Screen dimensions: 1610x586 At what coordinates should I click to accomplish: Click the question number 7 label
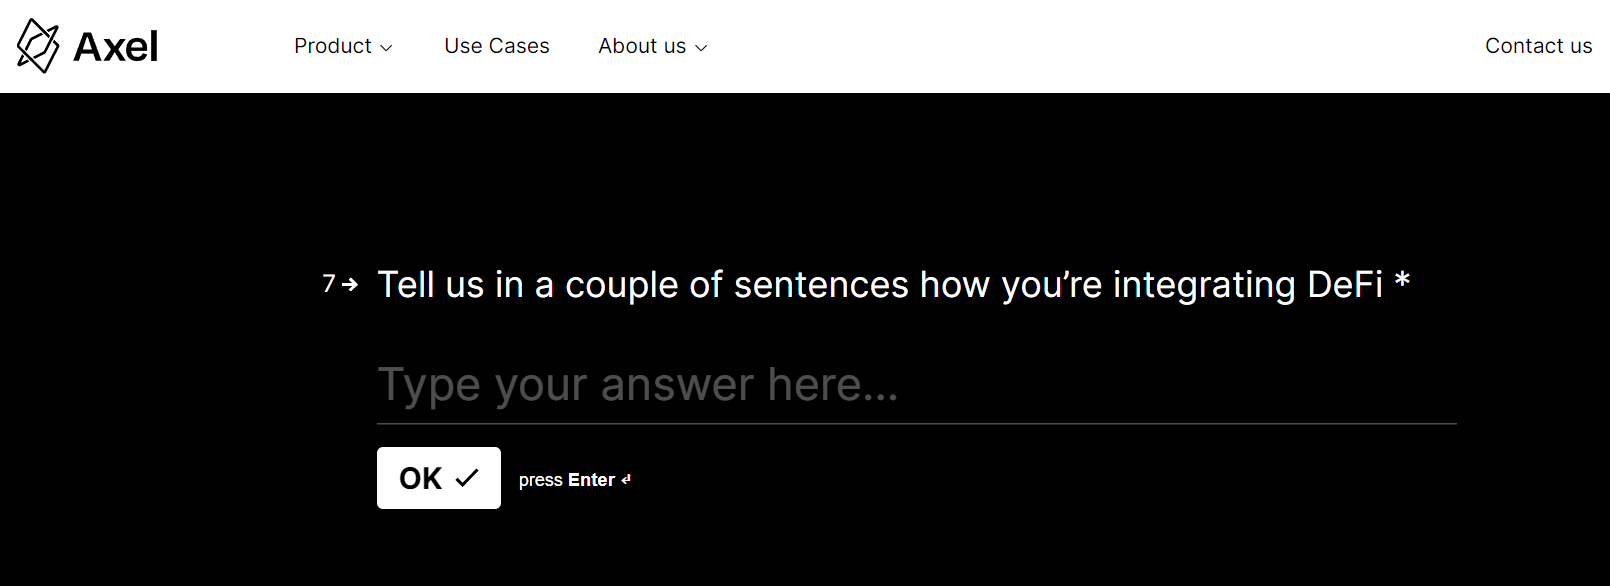(329, 284)
